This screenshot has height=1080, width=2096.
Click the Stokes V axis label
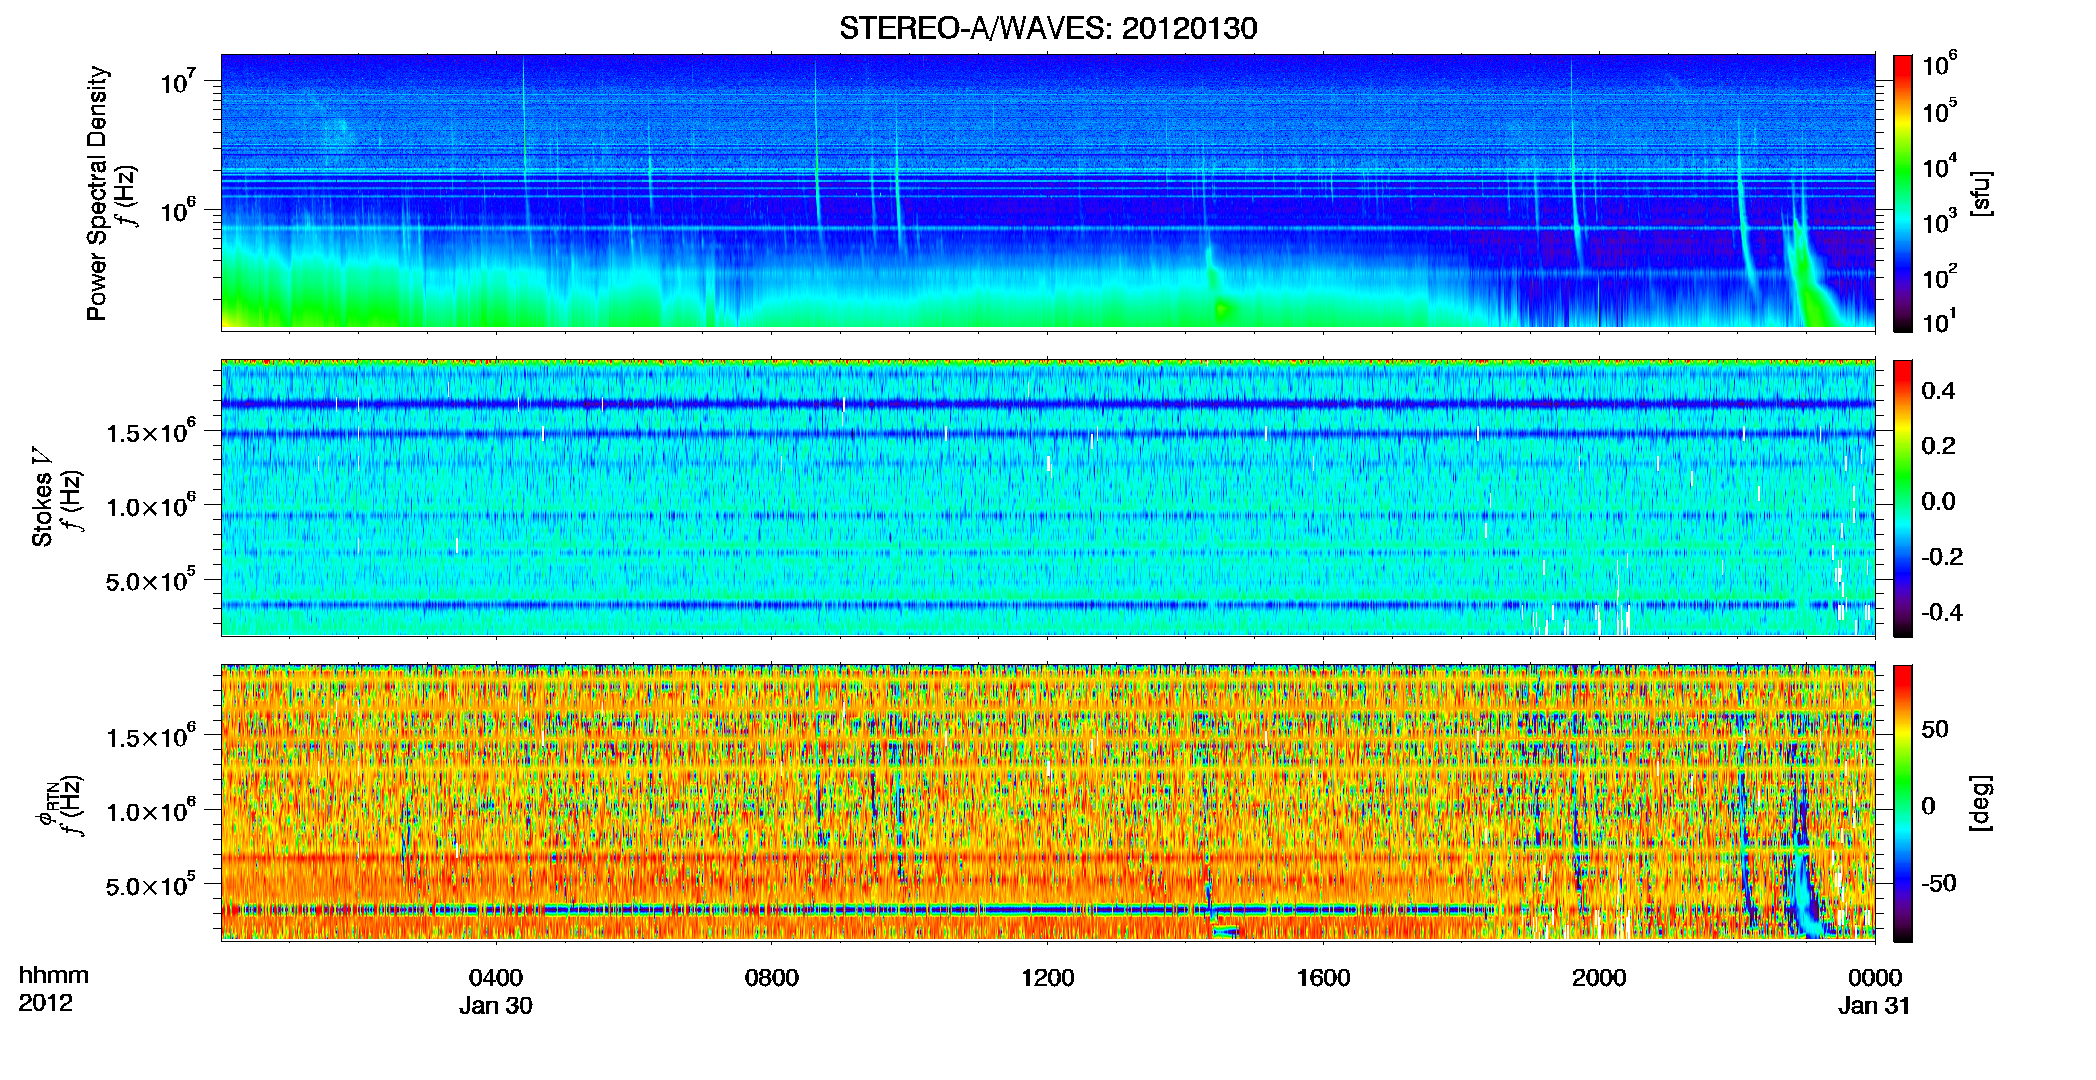click(x=43, y=497)
